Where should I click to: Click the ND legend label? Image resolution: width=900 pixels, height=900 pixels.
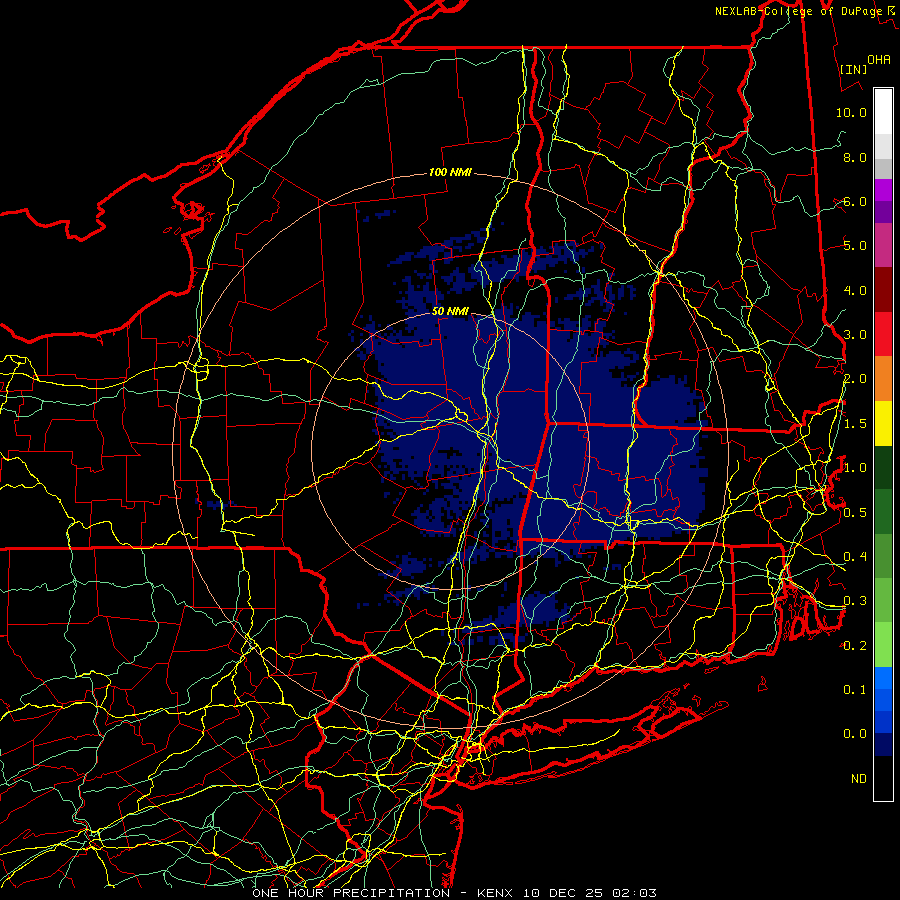859,779
